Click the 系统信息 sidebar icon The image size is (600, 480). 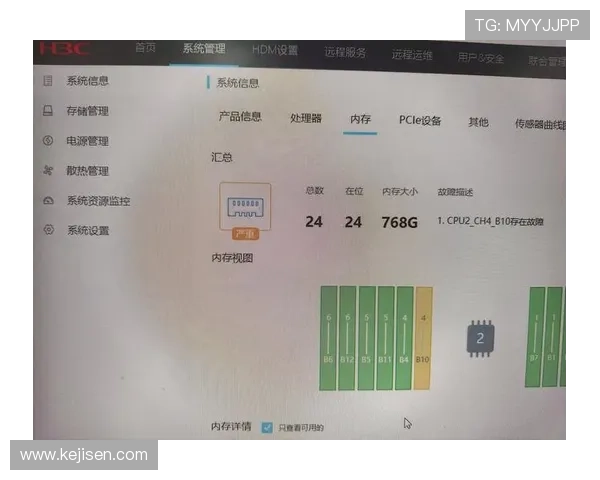point(48,81)
